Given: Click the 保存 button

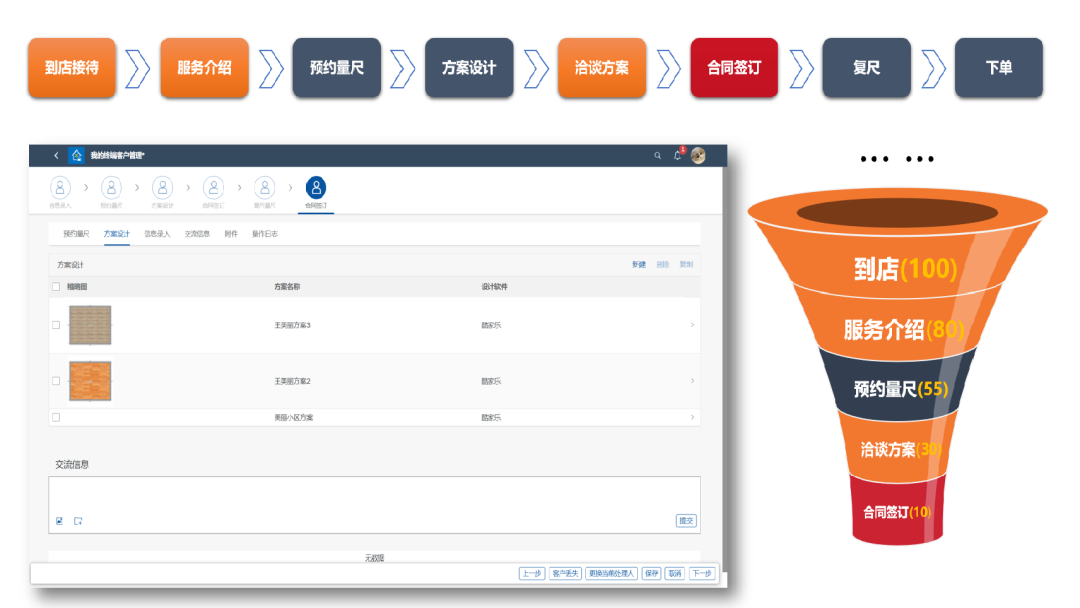Looking at the screenshot, I should pyautogui.click(x=651, y=574).
